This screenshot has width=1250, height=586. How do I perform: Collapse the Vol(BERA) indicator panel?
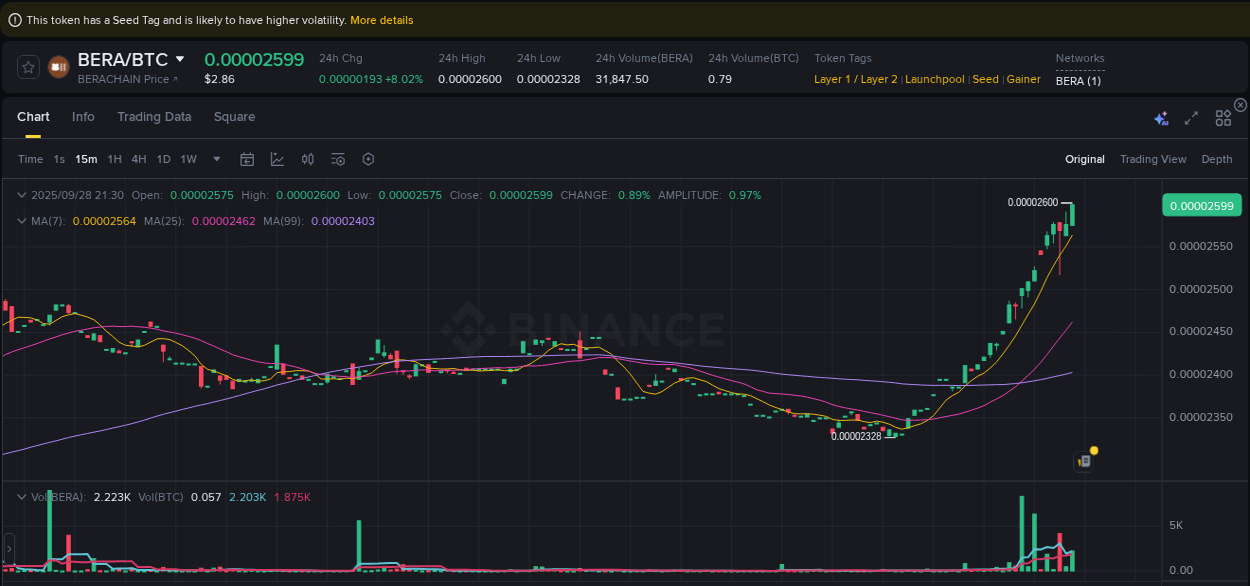point(20,496)
